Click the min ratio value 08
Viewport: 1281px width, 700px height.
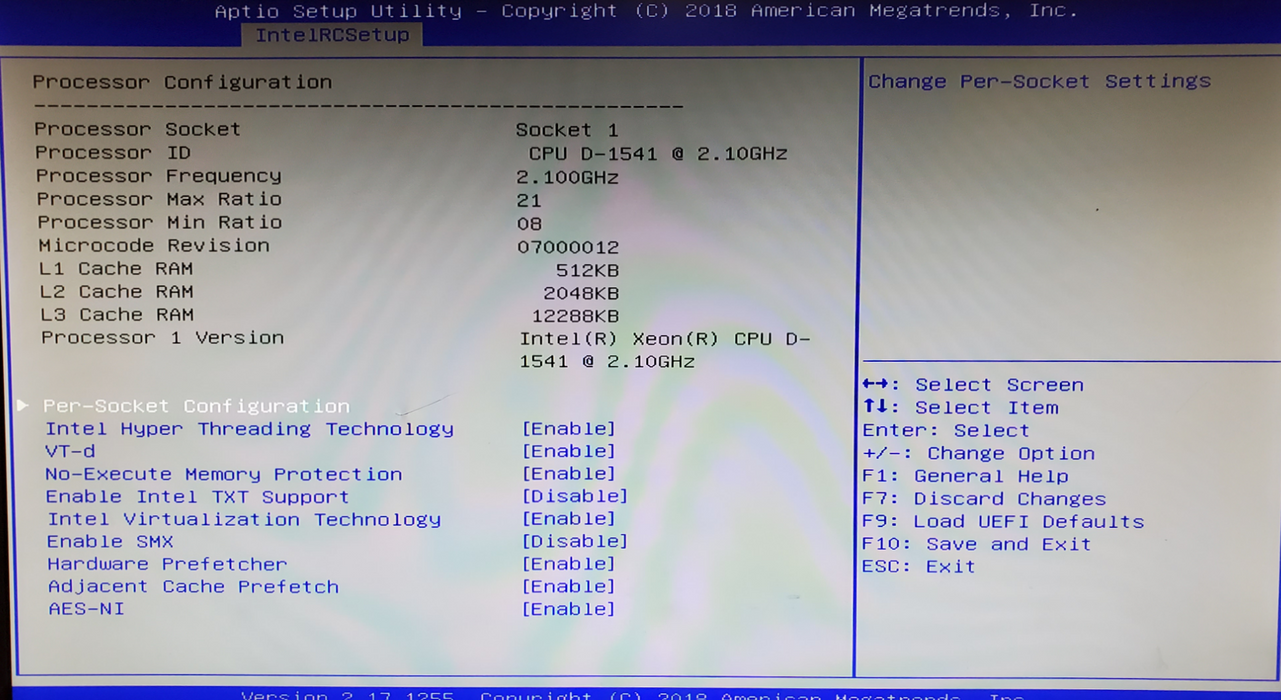click(x=529, y=224)
